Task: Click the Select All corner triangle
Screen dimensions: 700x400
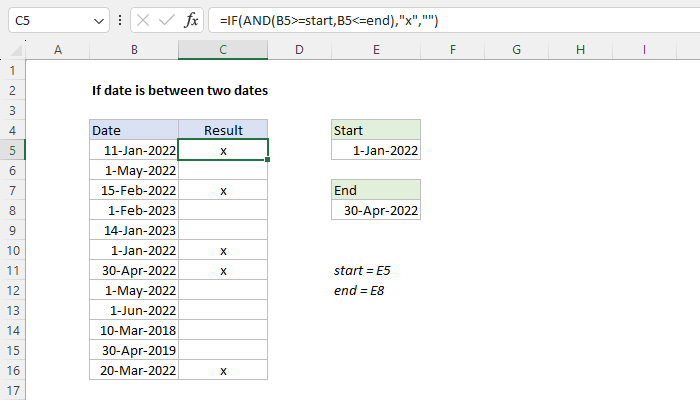Action: [12, 49]
